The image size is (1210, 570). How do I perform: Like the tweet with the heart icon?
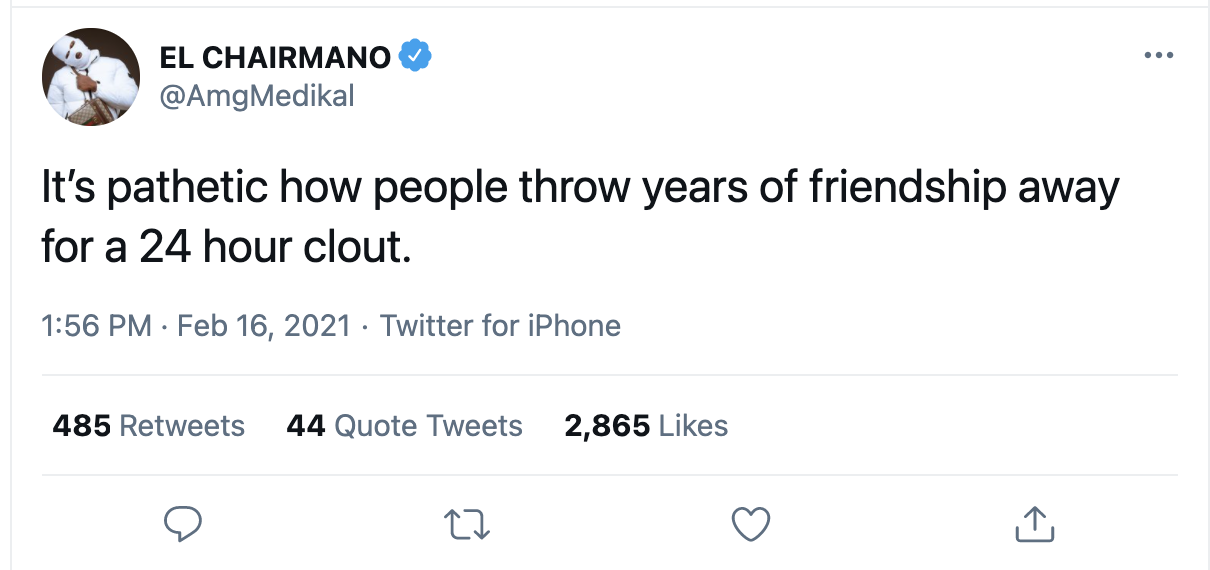pos(751,523)
